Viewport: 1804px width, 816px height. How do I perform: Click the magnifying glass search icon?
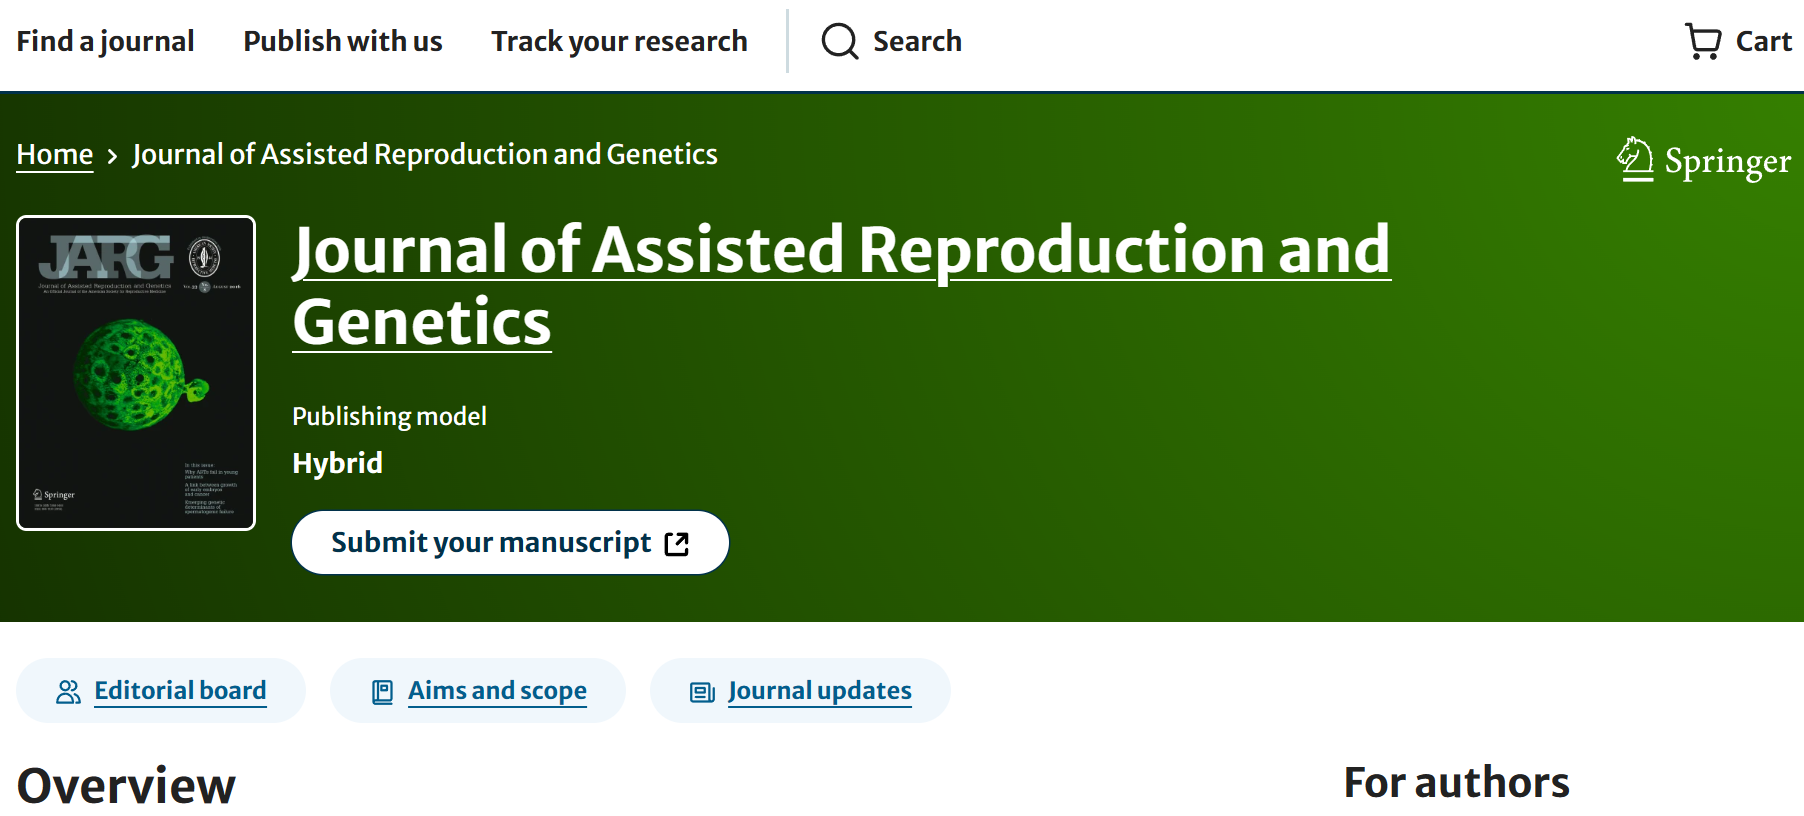840,42
